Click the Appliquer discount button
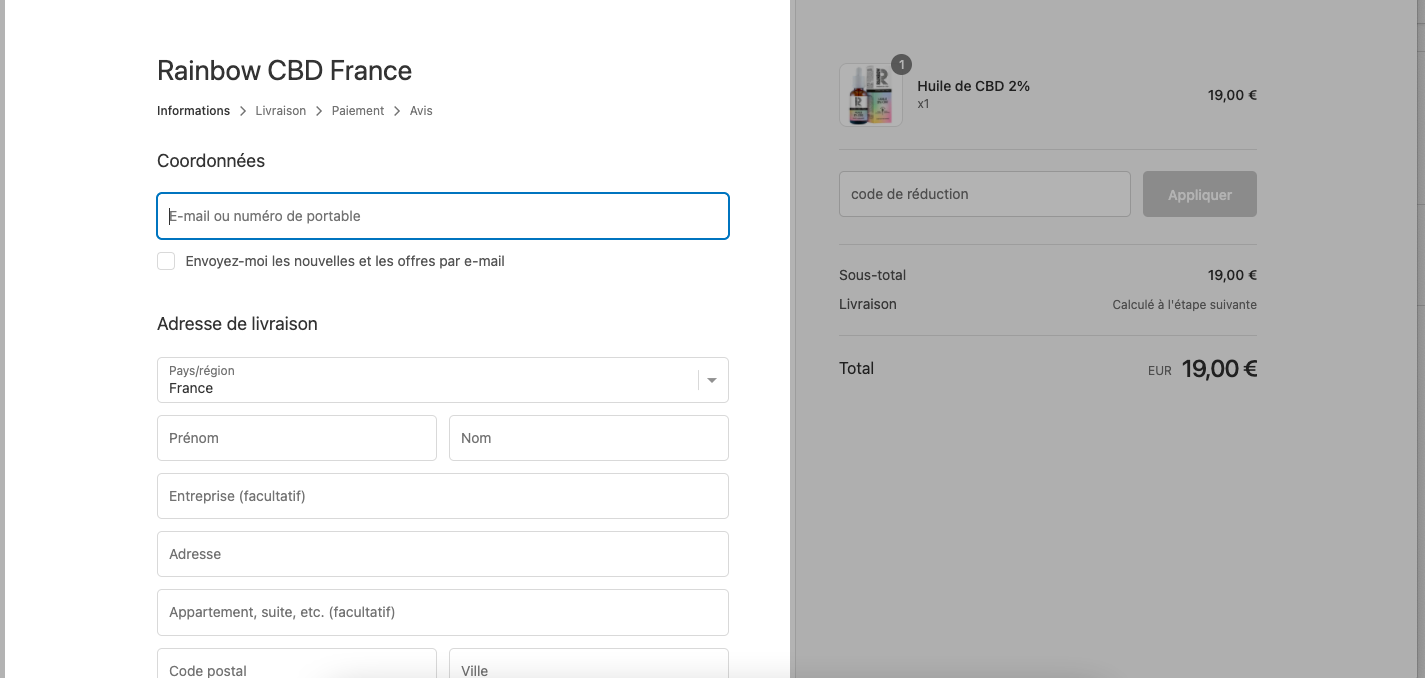Viewport: 1425px width, 678px height. pos(1200,194)
